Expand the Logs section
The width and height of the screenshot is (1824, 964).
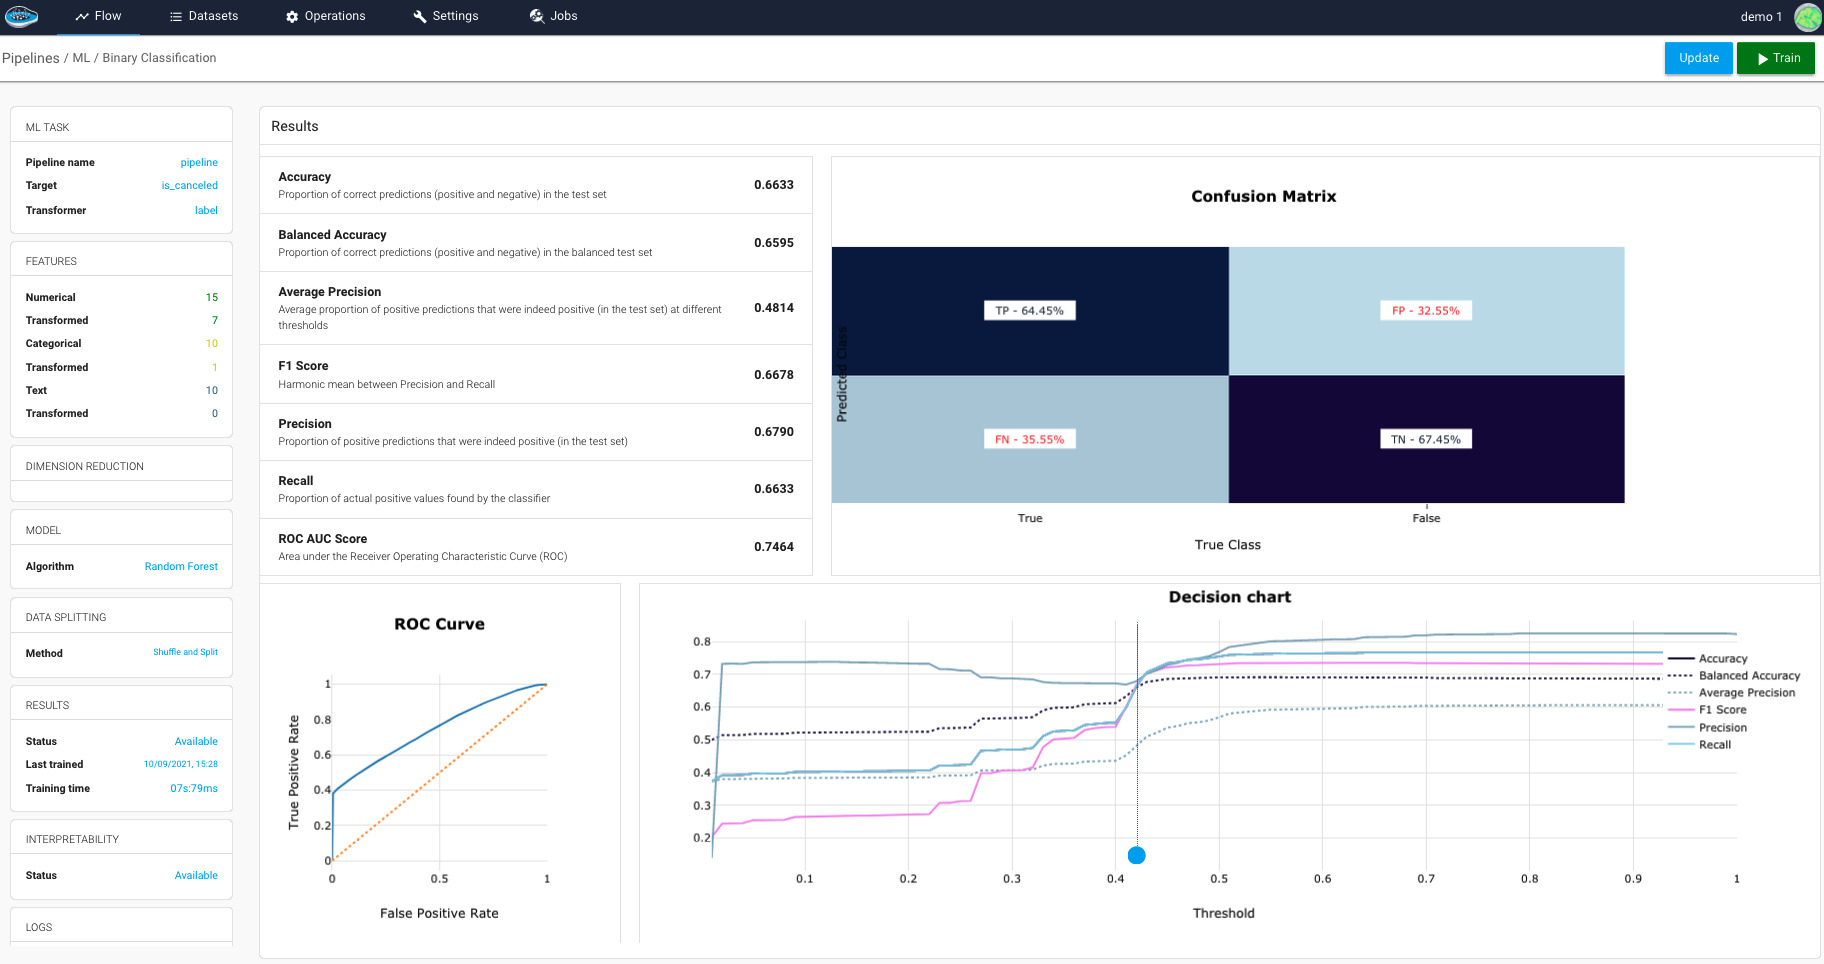[x=121, y=927]
